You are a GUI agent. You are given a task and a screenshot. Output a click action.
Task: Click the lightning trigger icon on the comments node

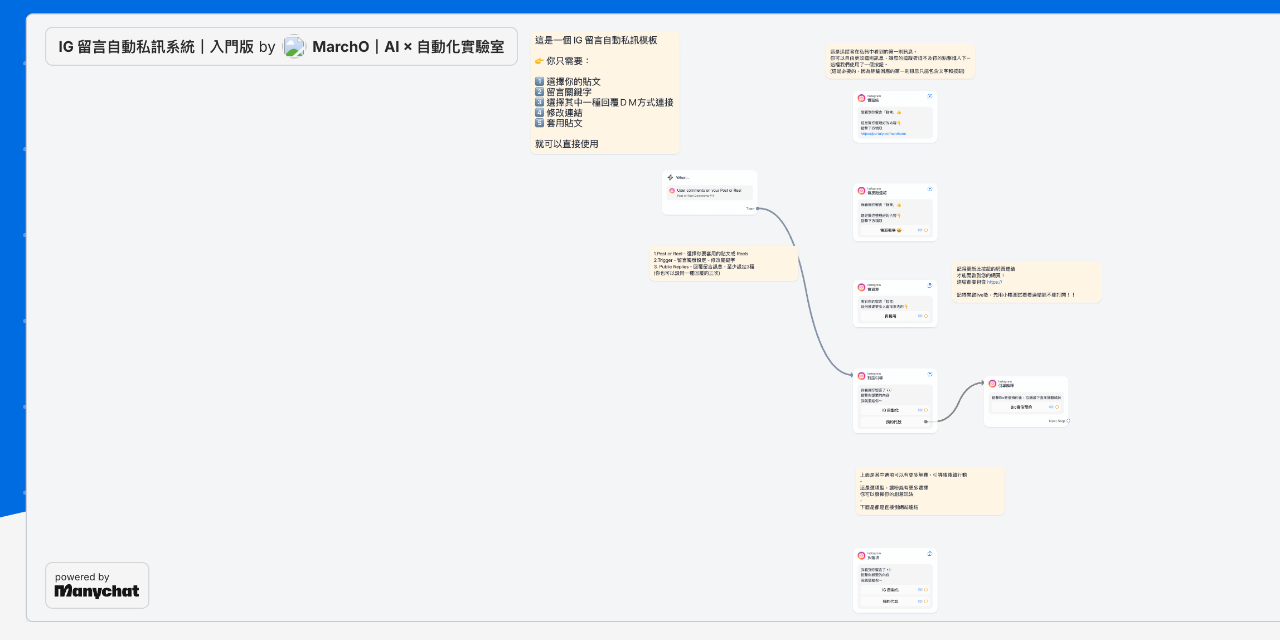pos(670,177)
